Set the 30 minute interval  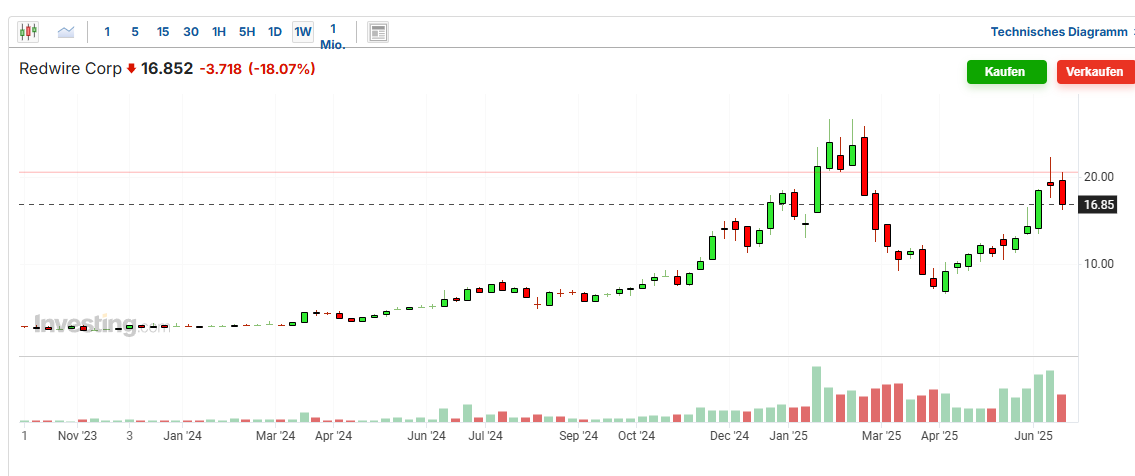point(191,32)
